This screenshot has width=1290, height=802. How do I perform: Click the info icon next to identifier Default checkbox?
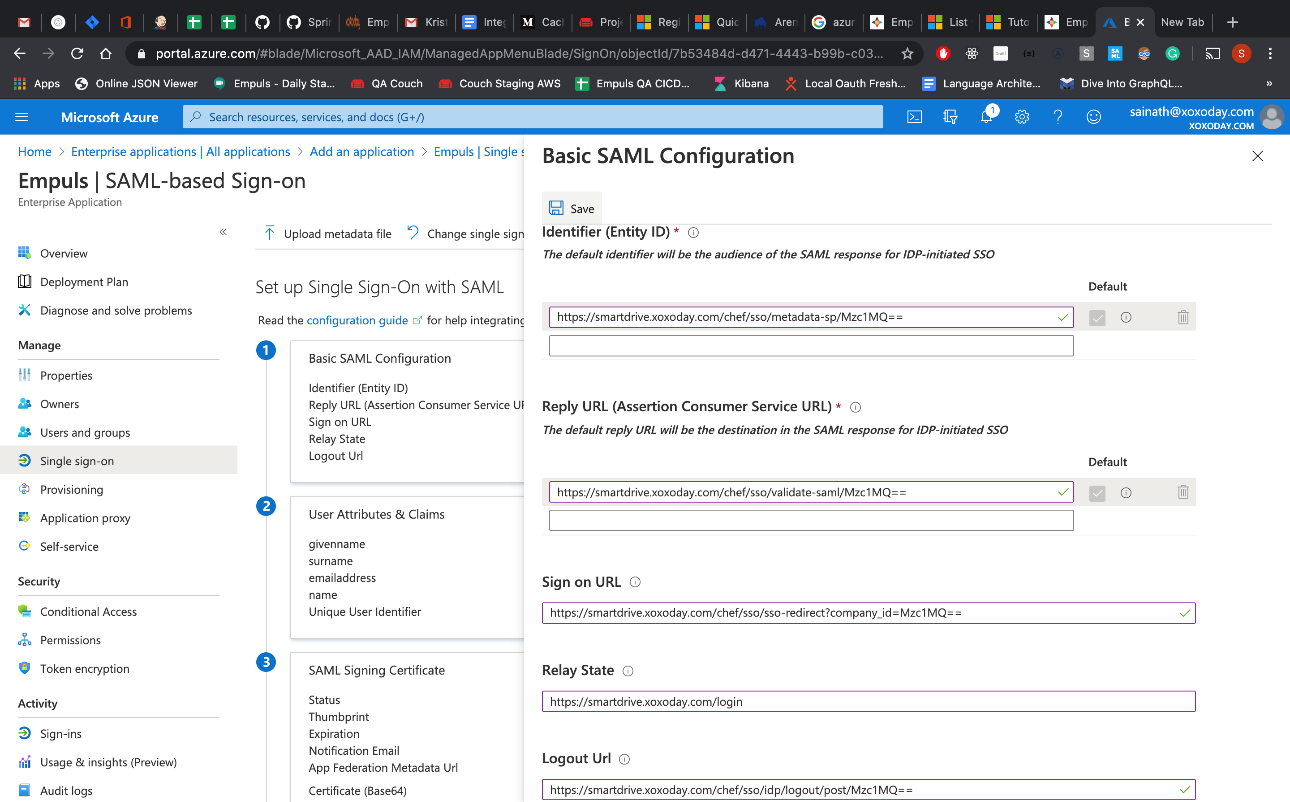pyautogui.click(x=1126, y=317)
